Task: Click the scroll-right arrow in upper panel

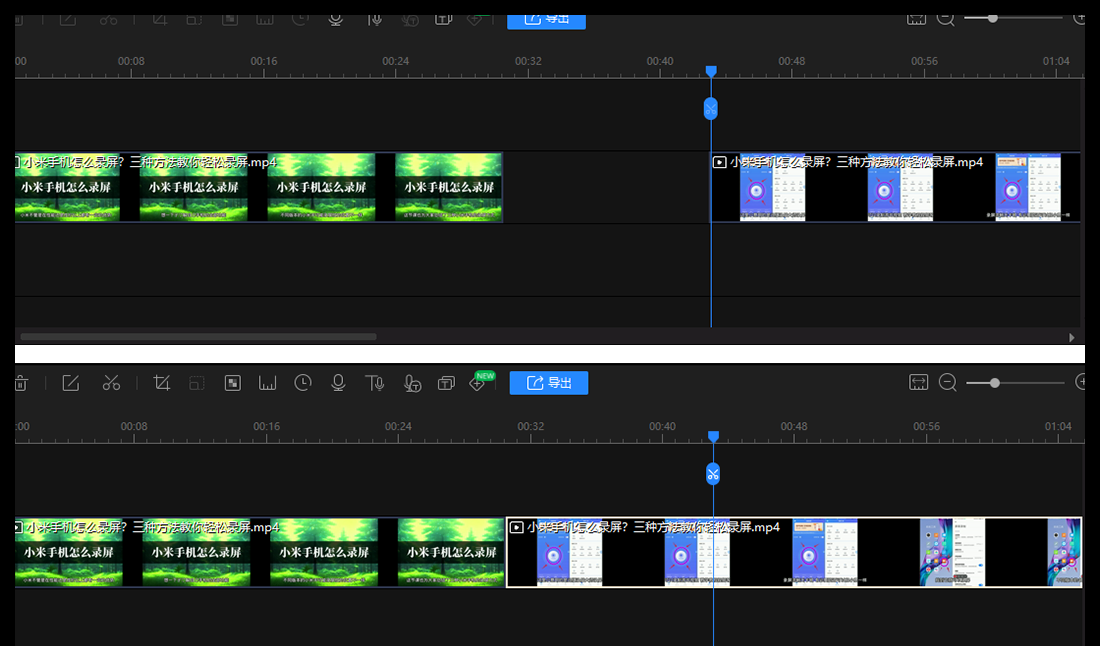Action: (1071, 337)
